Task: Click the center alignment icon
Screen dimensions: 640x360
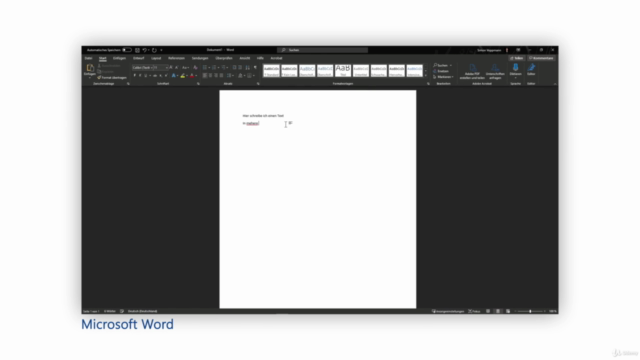Action: click(210, 76)
